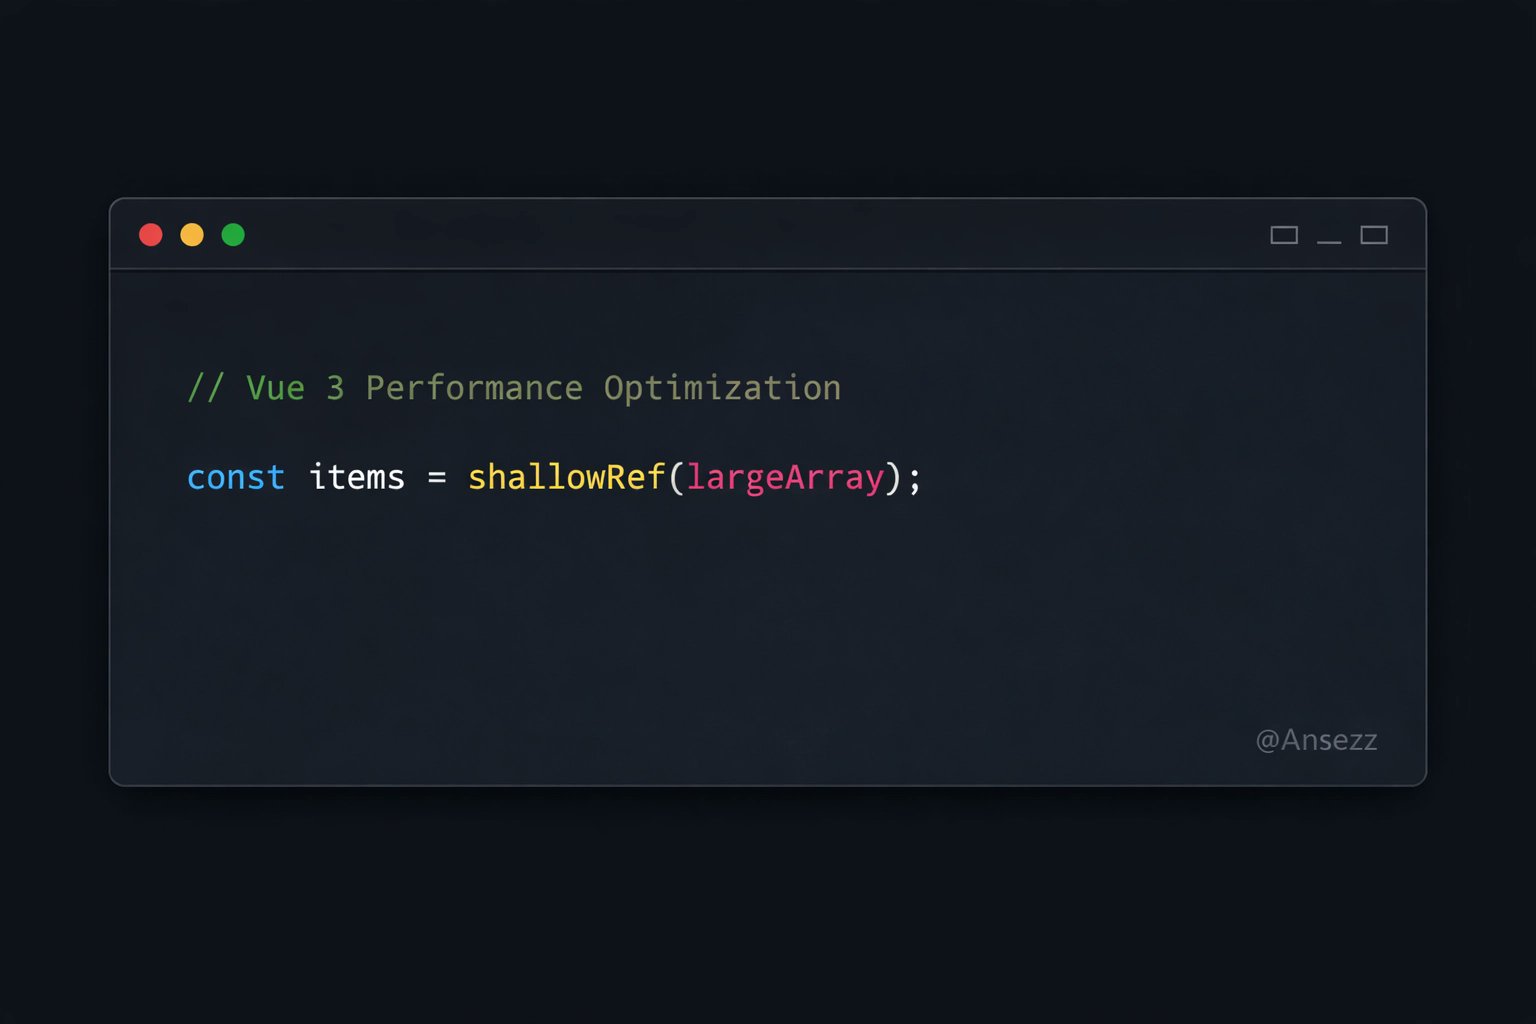1536x1024 pixels.
Task: Click the semicolon ending the code line
Action: (915, 480)
